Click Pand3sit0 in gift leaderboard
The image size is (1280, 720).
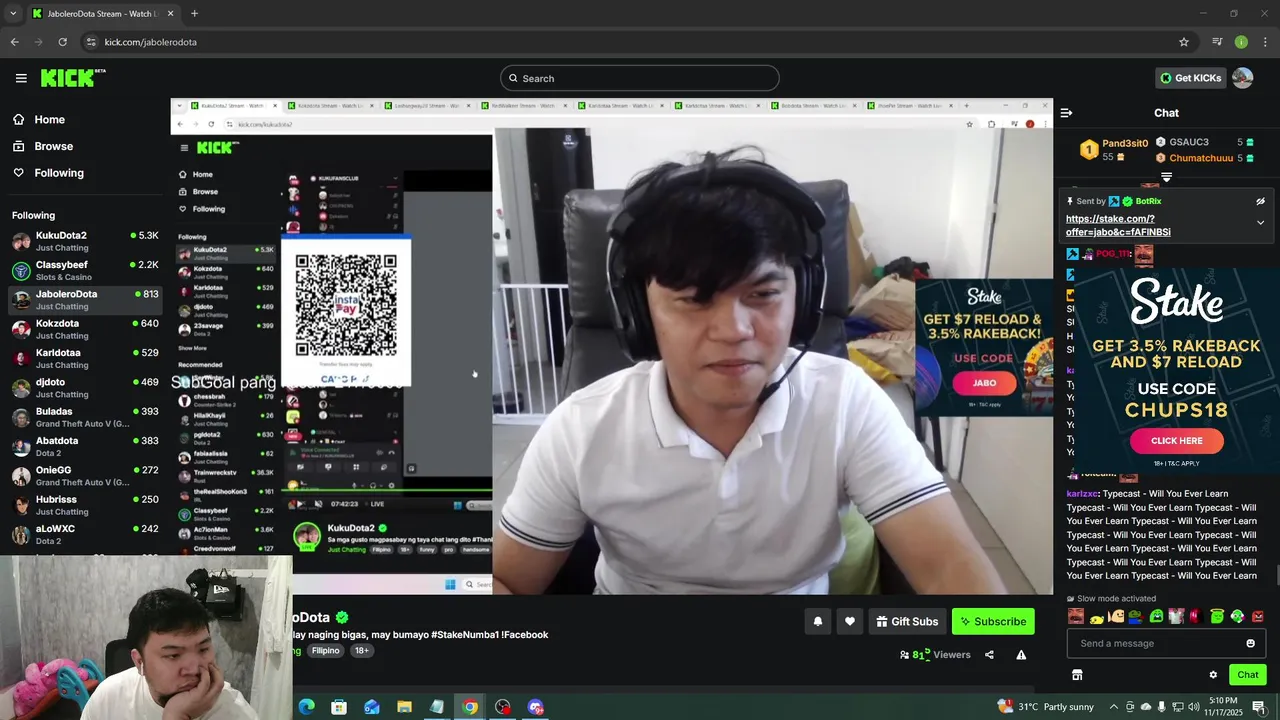[1125, 143]
